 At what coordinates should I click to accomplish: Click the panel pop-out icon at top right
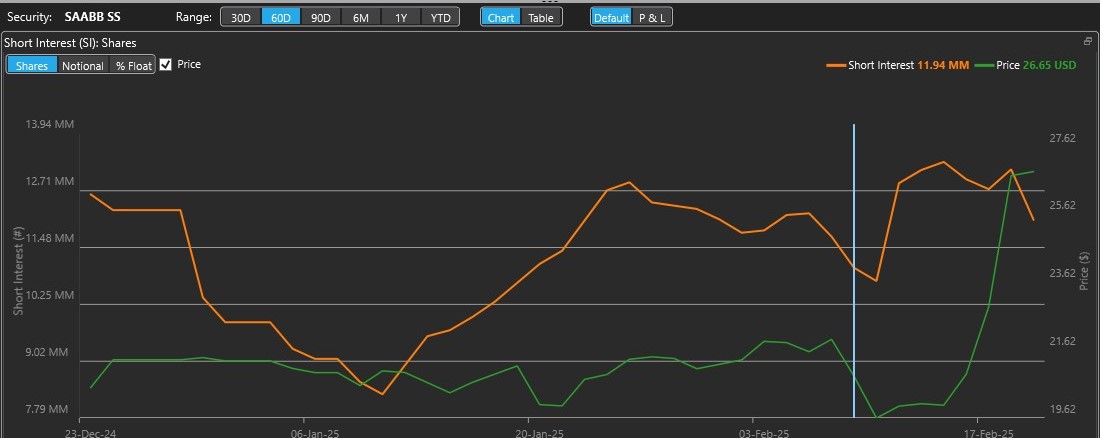click(1088, 42)
